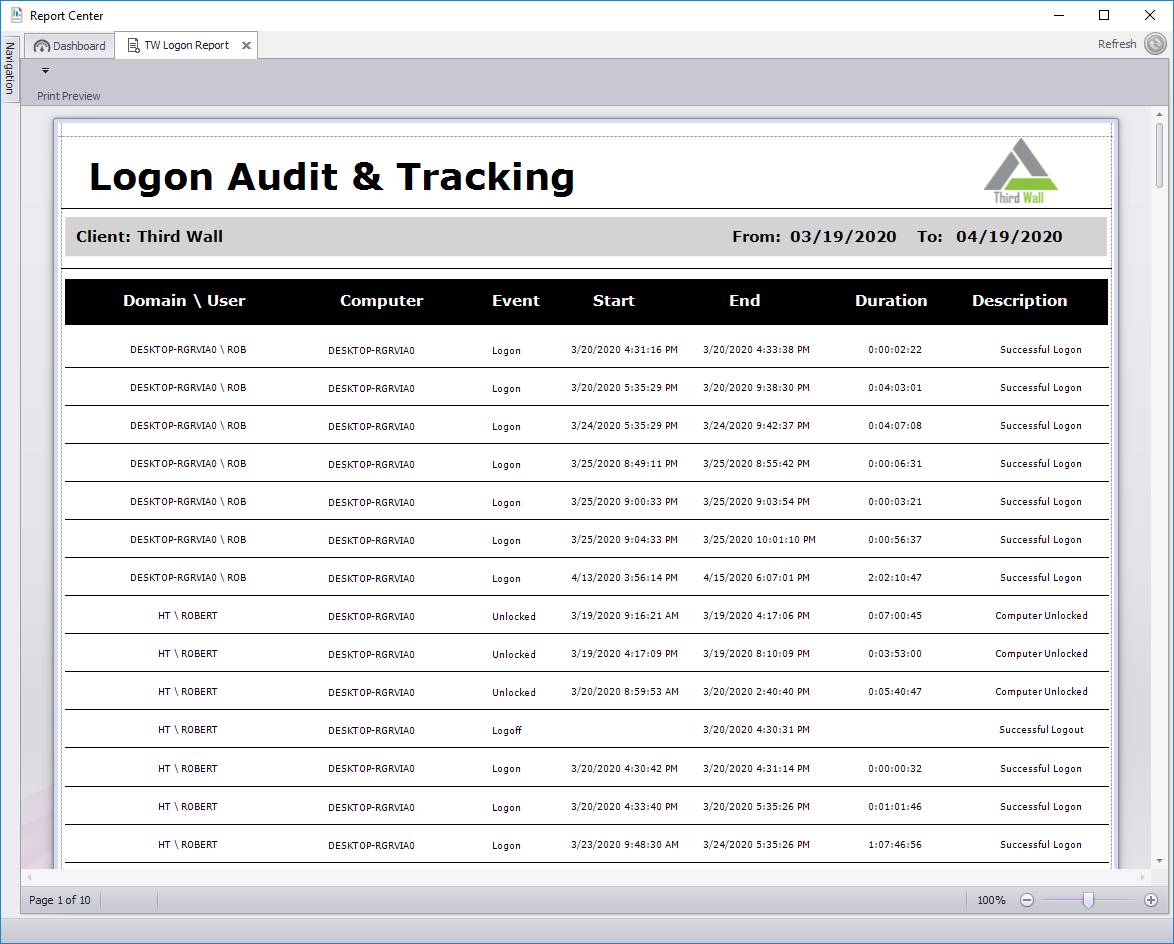
Task: Click the Print Preview label
Action: click(x=69, y=96)
